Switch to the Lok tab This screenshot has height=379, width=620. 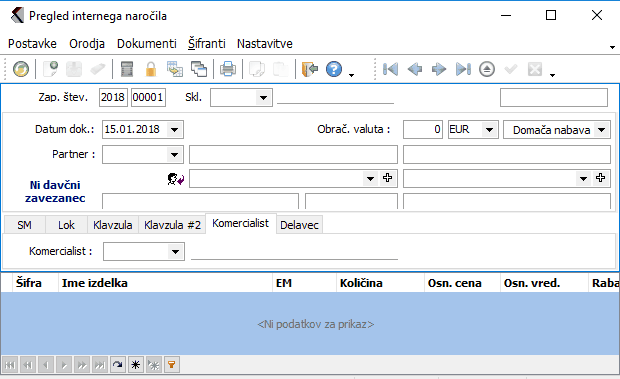click(x=66, y=225)
